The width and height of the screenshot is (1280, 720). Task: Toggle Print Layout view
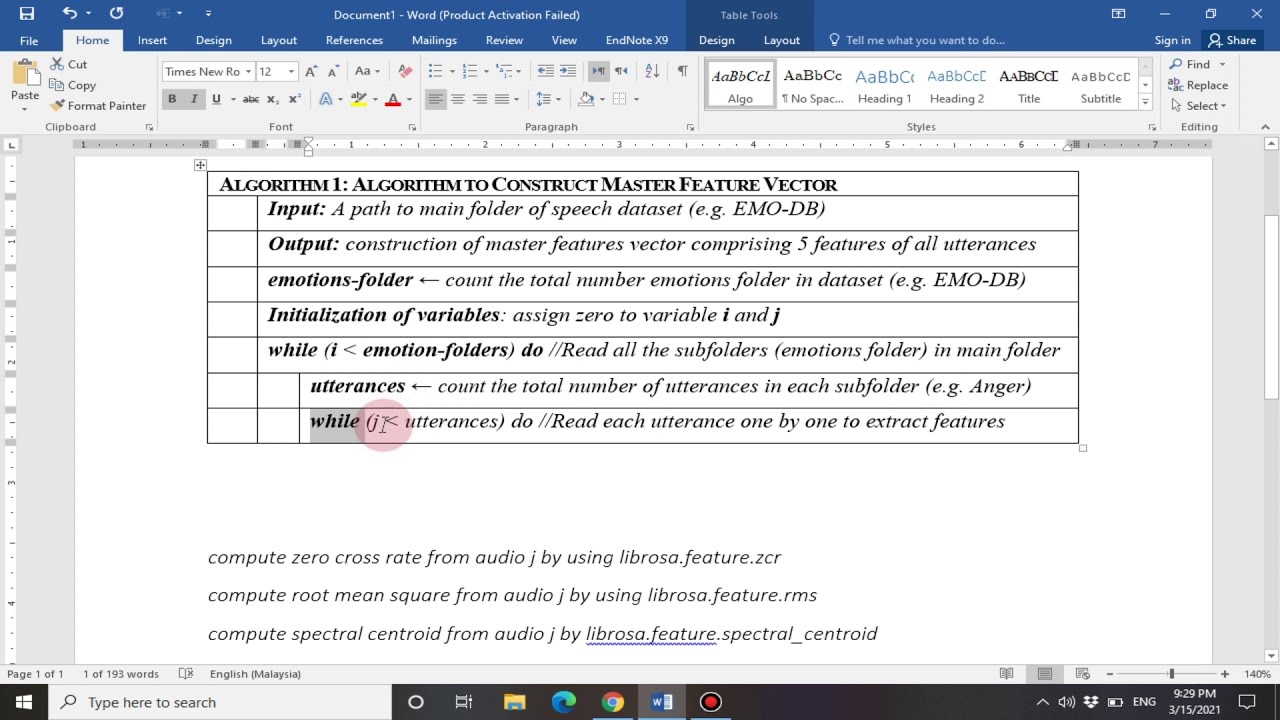(1044, 674)
